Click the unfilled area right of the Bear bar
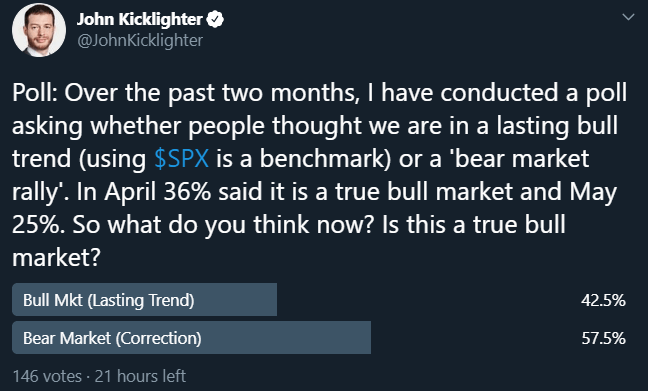 click(475, 338)
